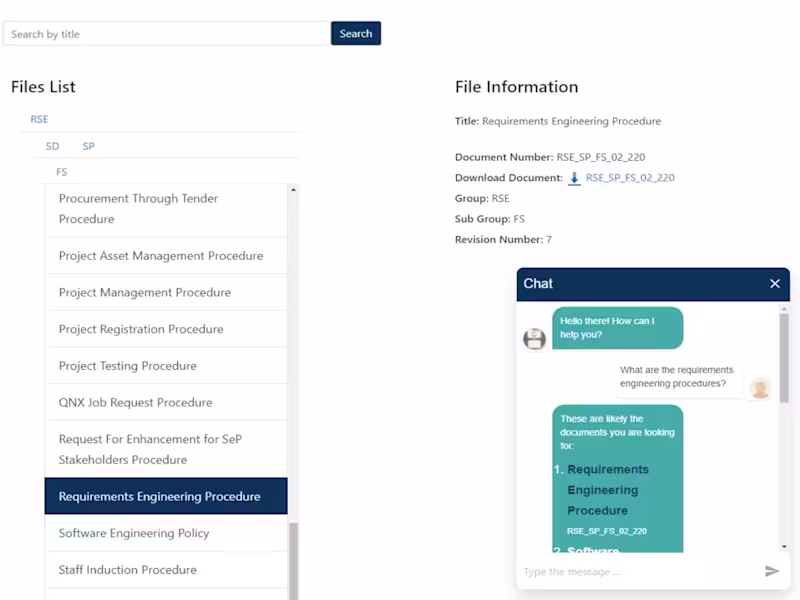
Task: Click the files list scrollbar thumb
Action: pos(294,561)
